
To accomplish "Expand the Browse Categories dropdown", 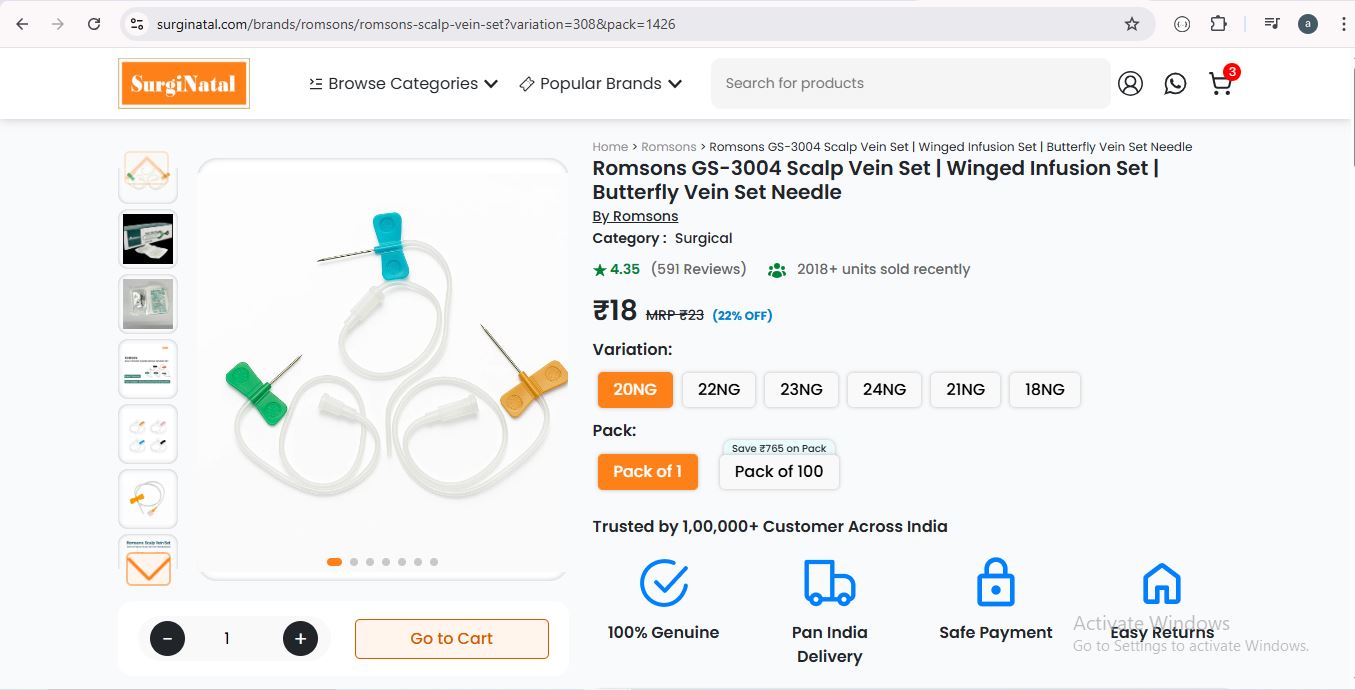I will 403,84.
